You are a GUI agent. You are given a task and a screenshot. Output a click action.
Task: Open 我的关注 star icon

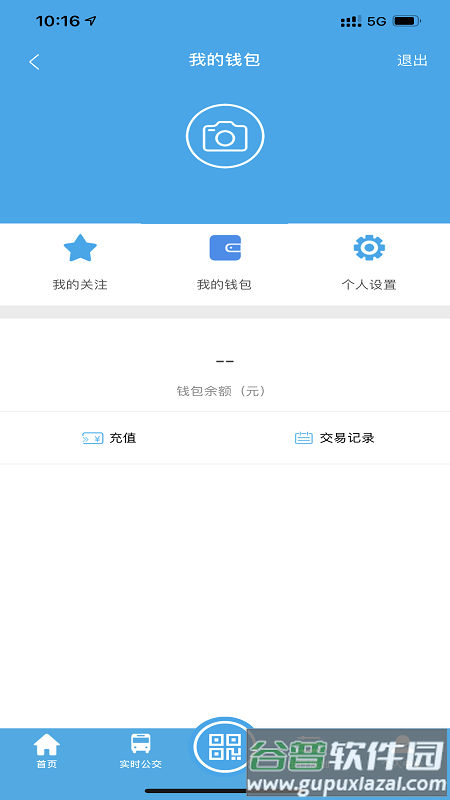click(x=80, y=248)
